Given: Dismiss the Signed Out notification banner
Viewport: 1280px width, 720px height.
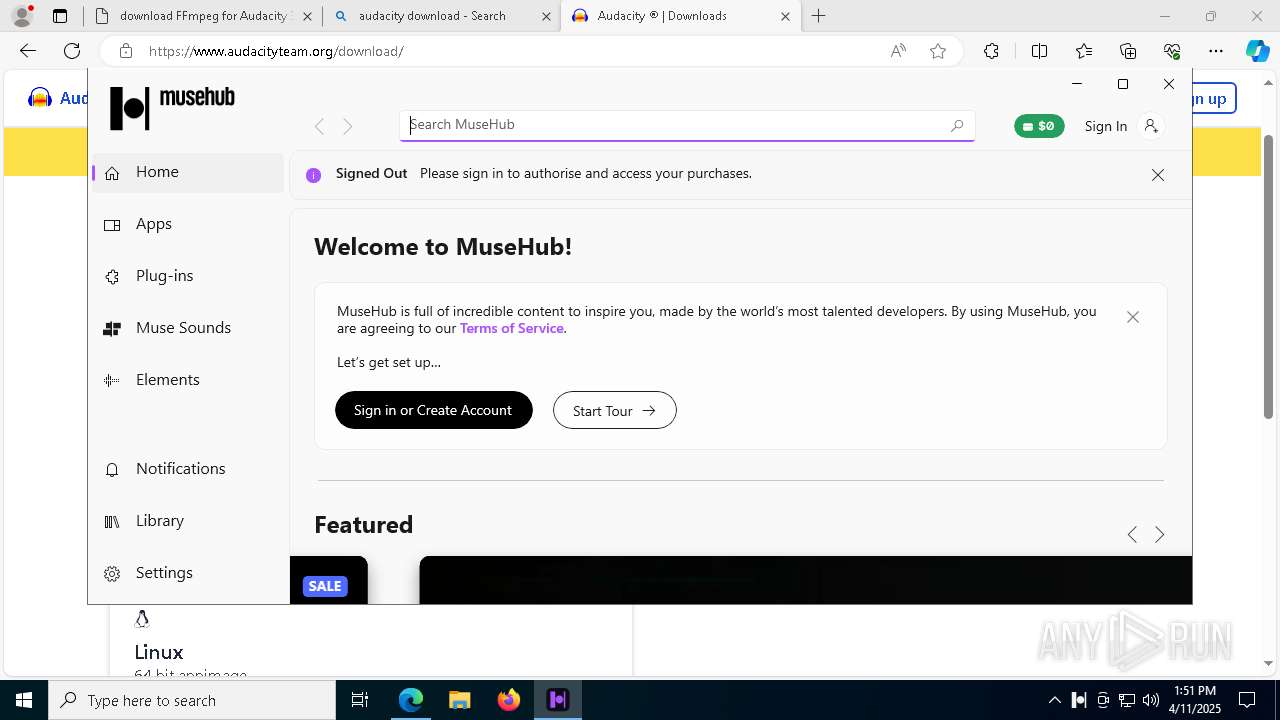Looking at the screenshot, I should coord(1158,175).
